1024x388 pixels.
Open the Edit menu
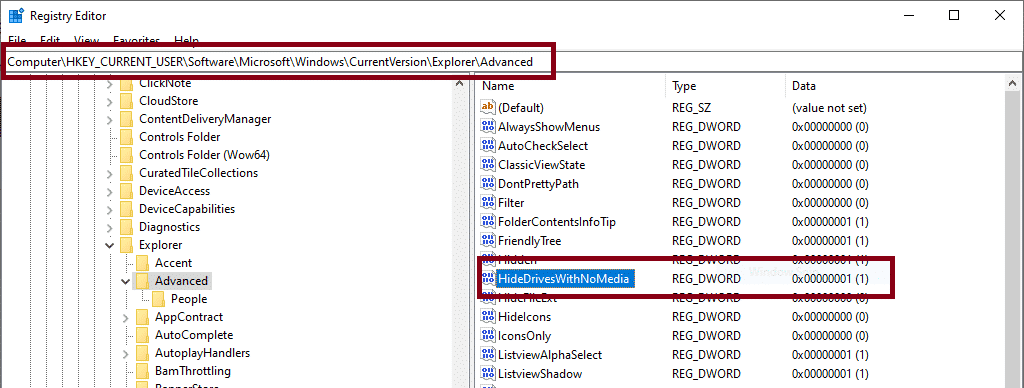[x=50, y=40]
